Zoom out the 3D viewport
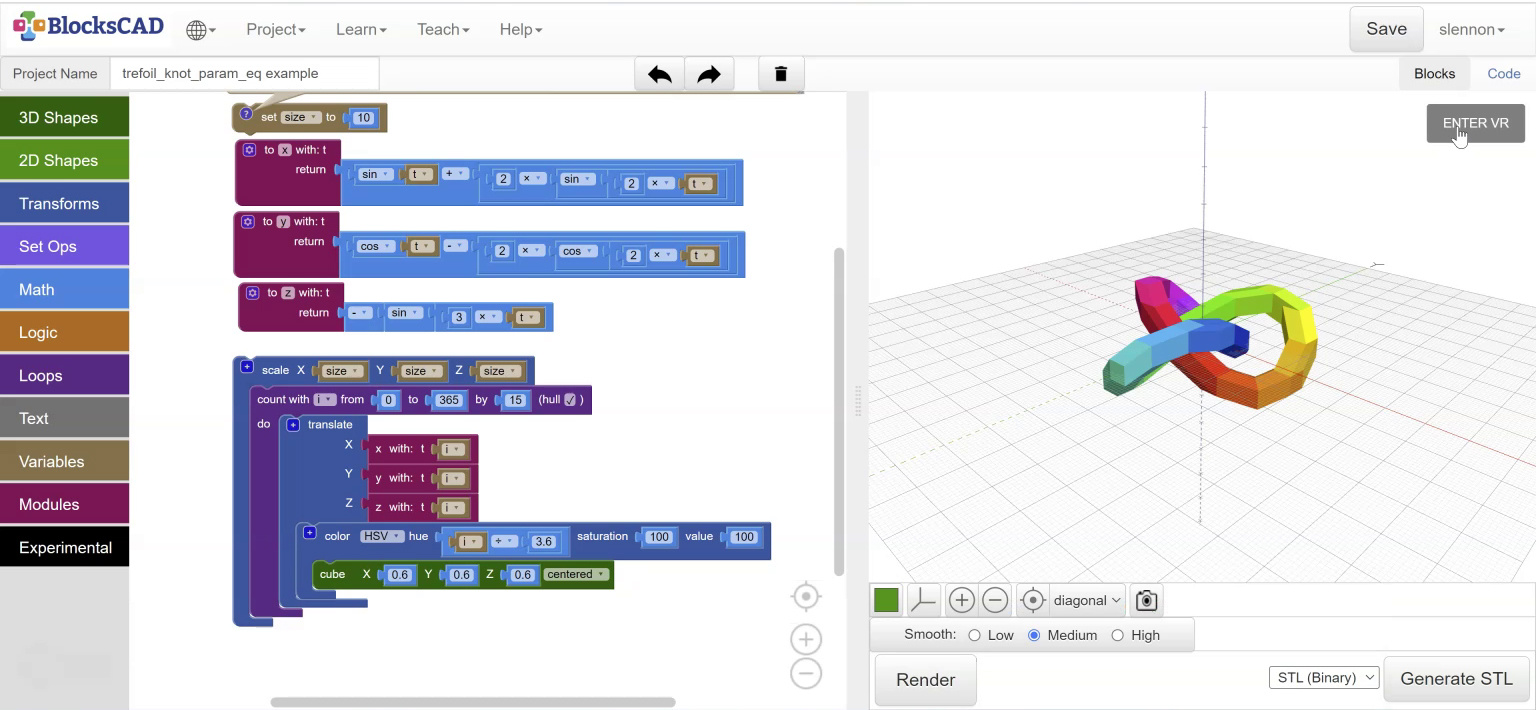The image size is (1536, 710). point(995,599)
